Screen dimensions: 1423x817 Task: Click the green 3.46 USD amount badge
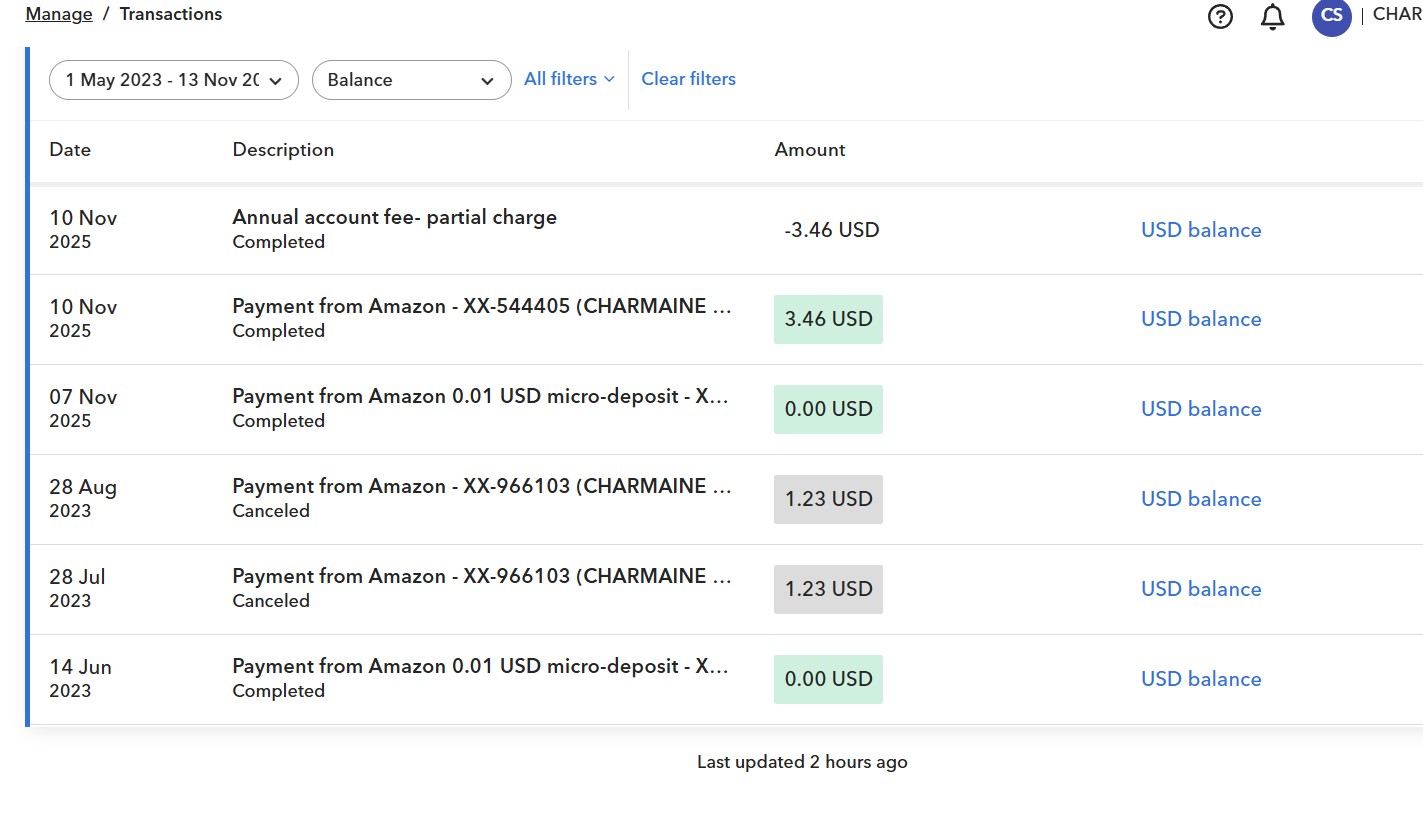point(828,319)
